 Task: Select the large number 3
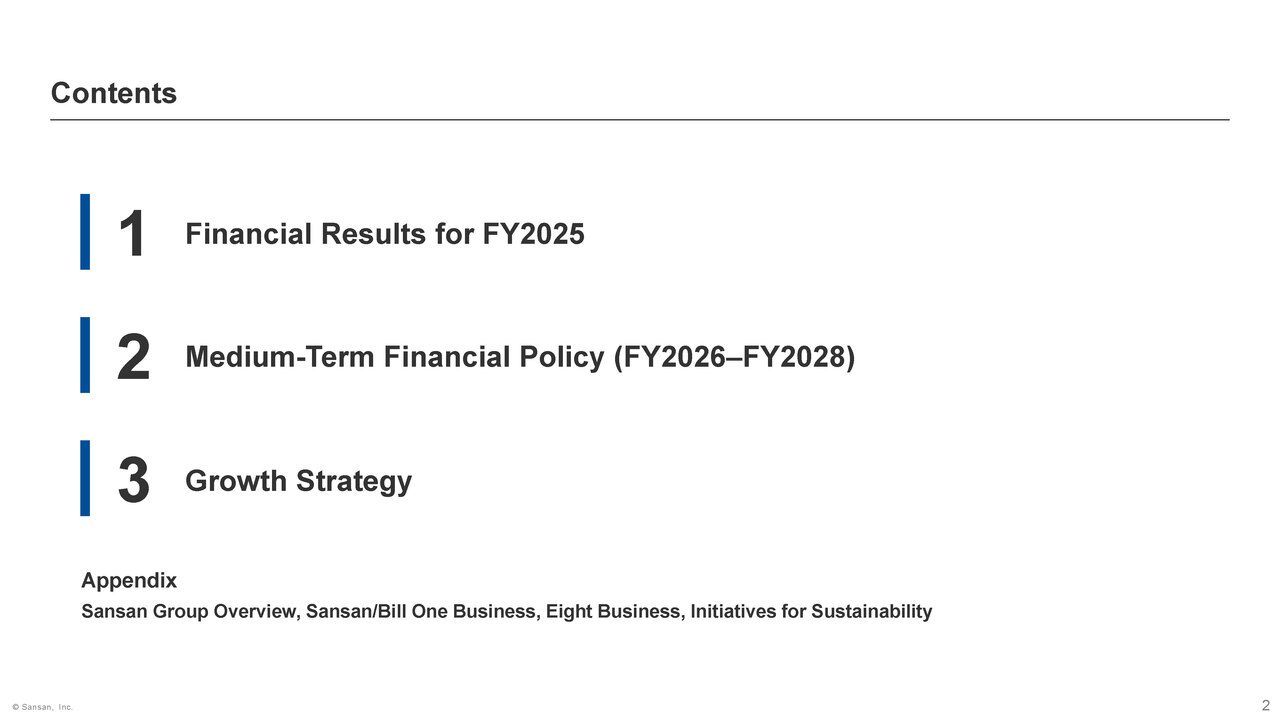(x=133, y=481)
